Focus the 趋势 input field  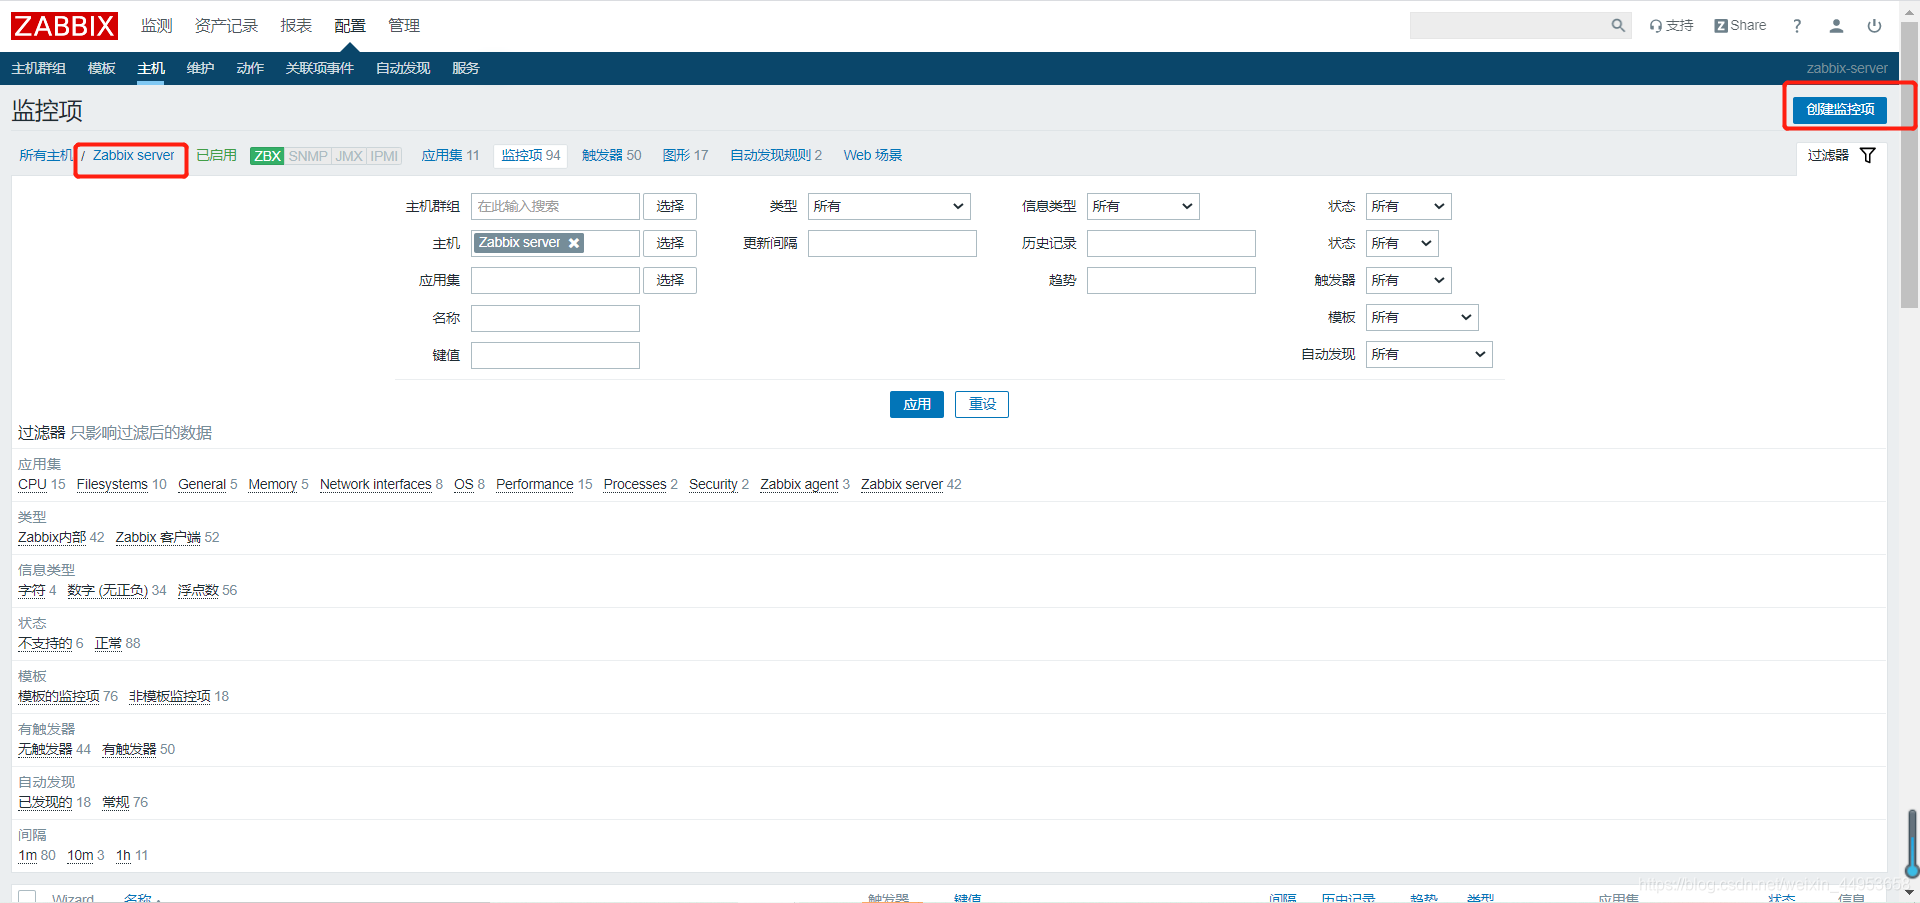1171,281
